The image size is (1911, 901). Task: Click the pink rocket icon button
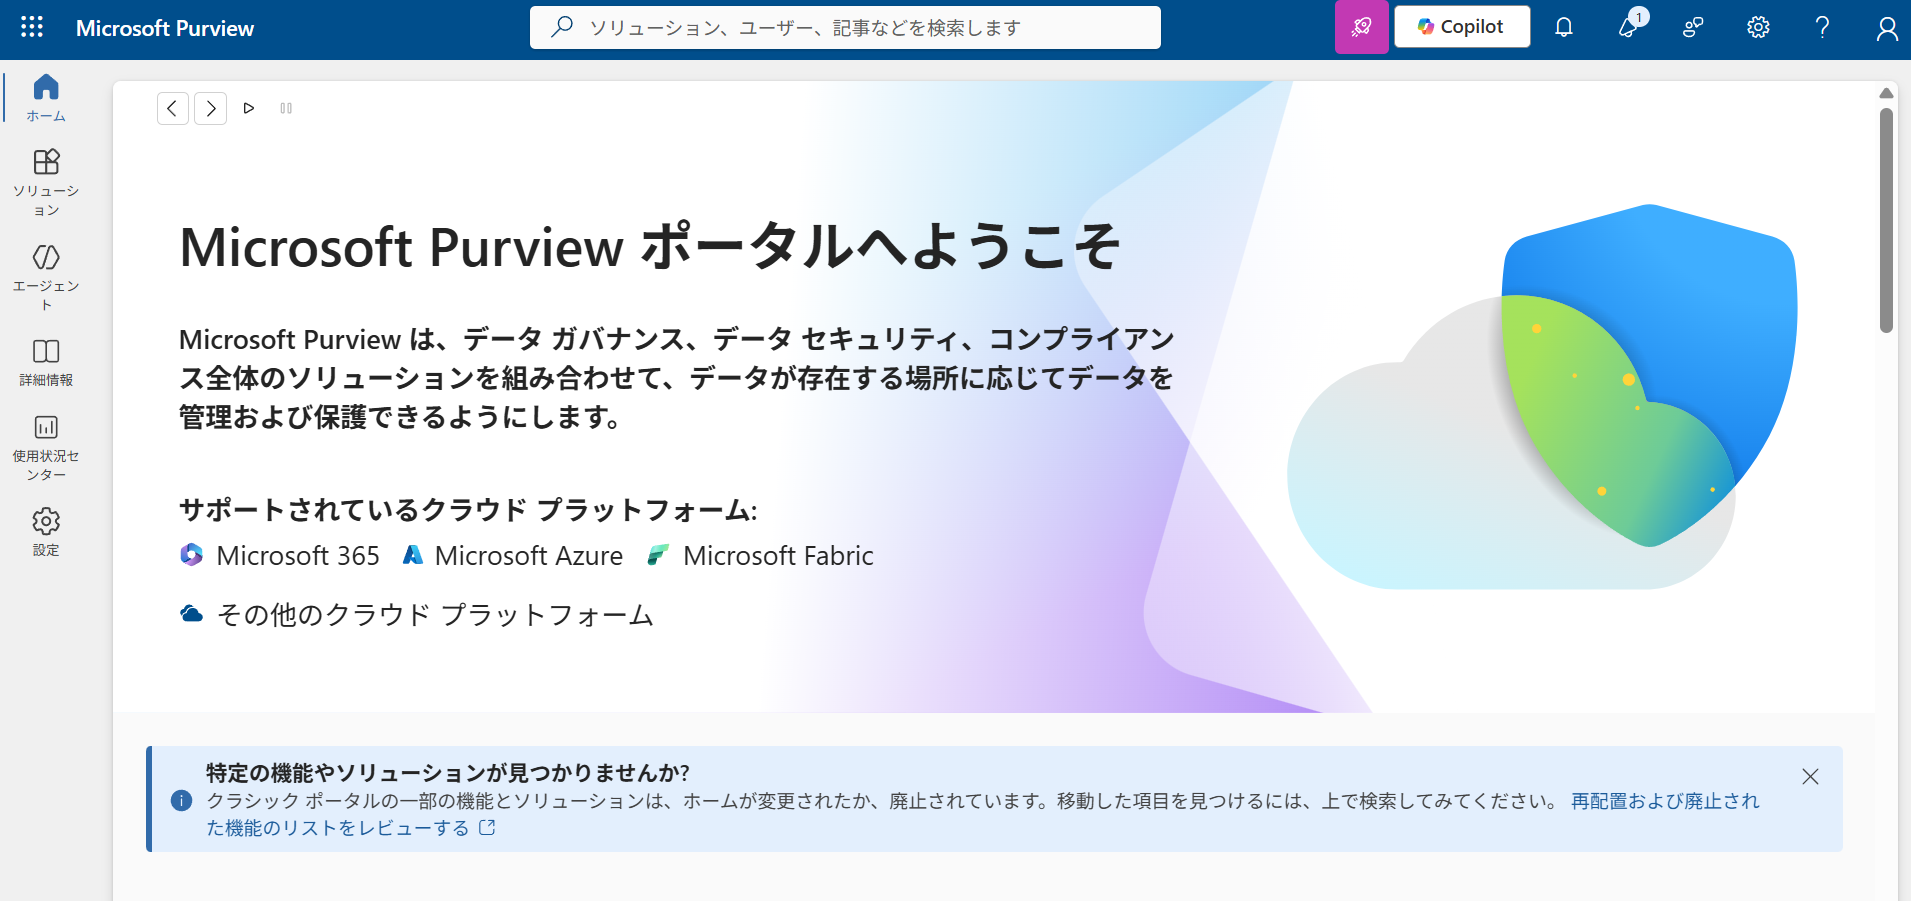(1361, 27)
